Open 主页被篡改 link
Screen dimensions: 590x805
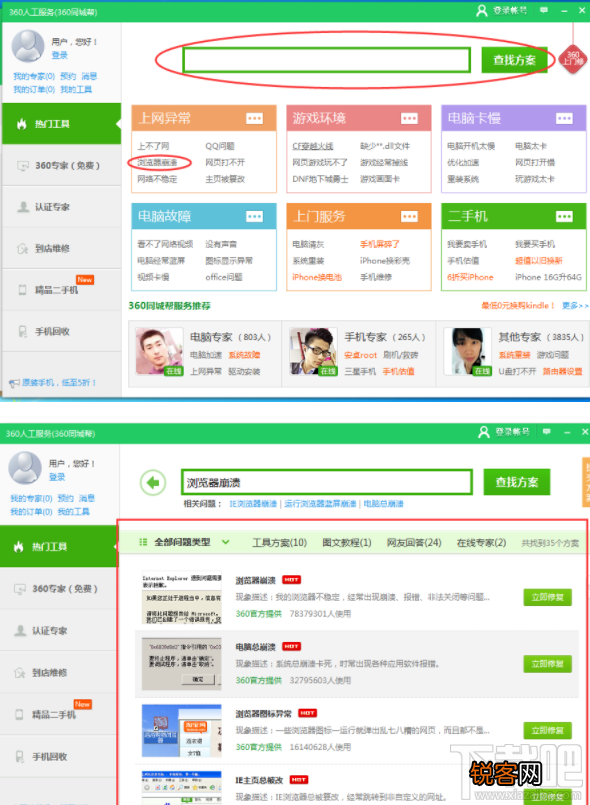click(225, 179)
